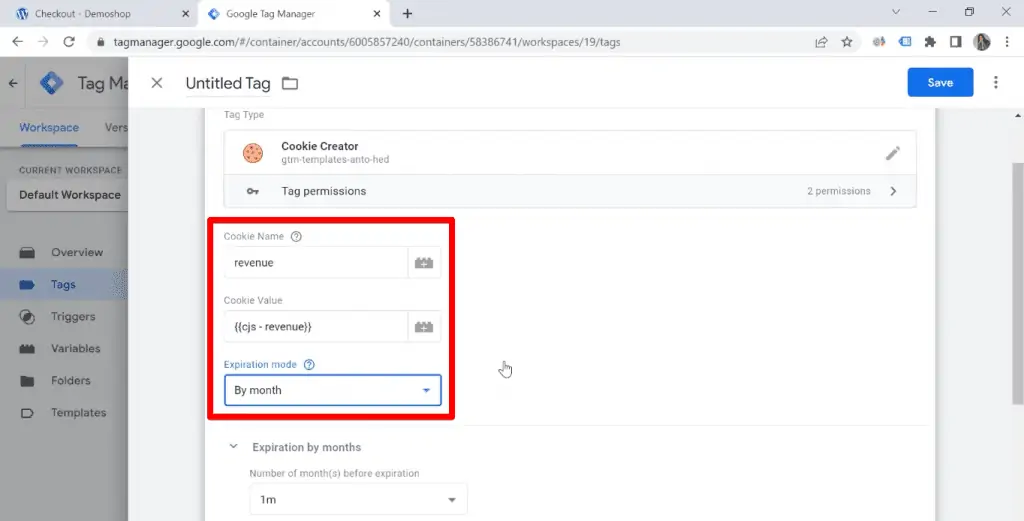Open the months before expiration dropdown

(x=359, y=499)
